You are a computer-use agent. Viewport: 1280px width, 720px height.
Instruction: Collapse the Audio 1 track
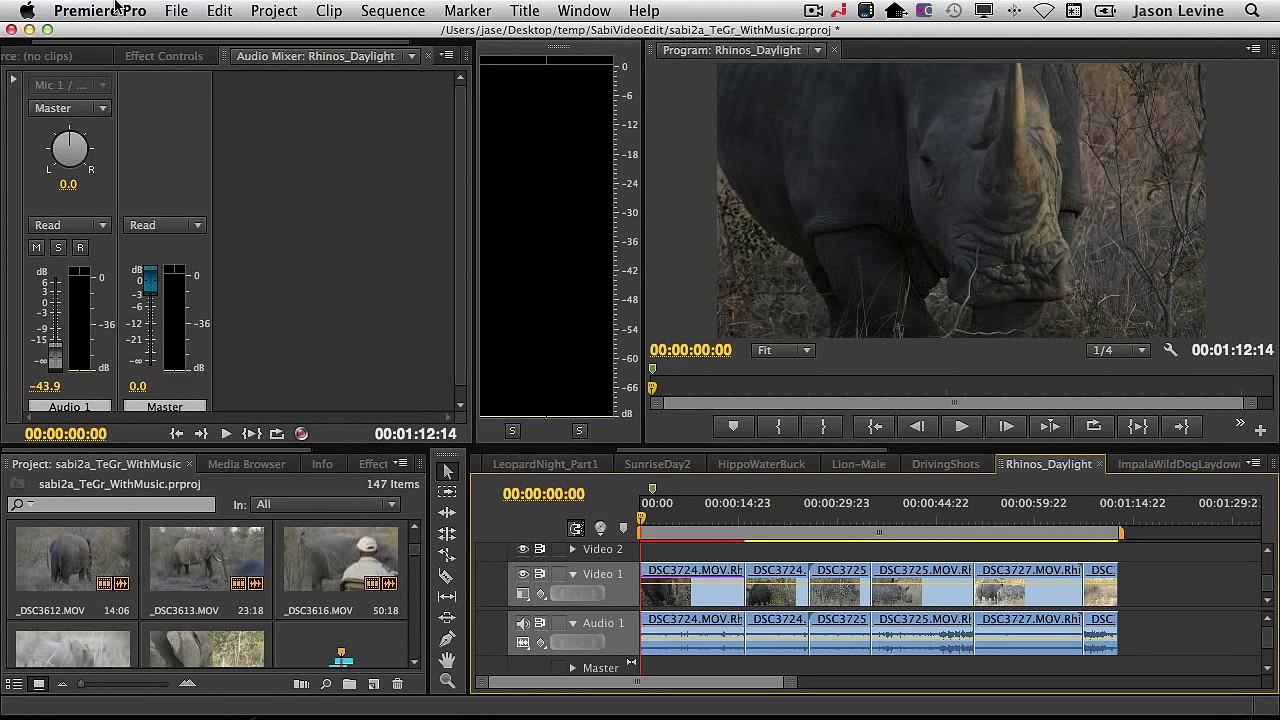point(573,623)
